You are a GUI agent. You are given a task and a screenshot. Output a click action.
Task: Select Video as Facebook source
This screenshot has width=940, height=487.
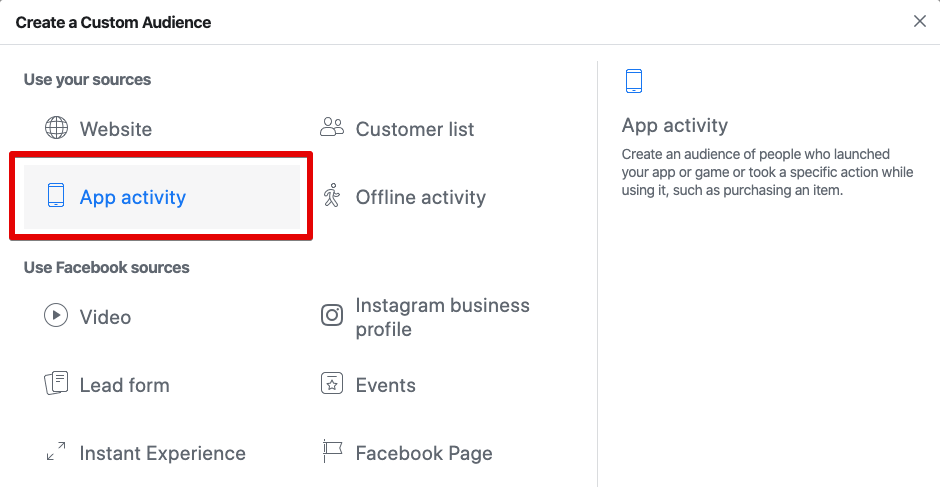pos(106,317)
